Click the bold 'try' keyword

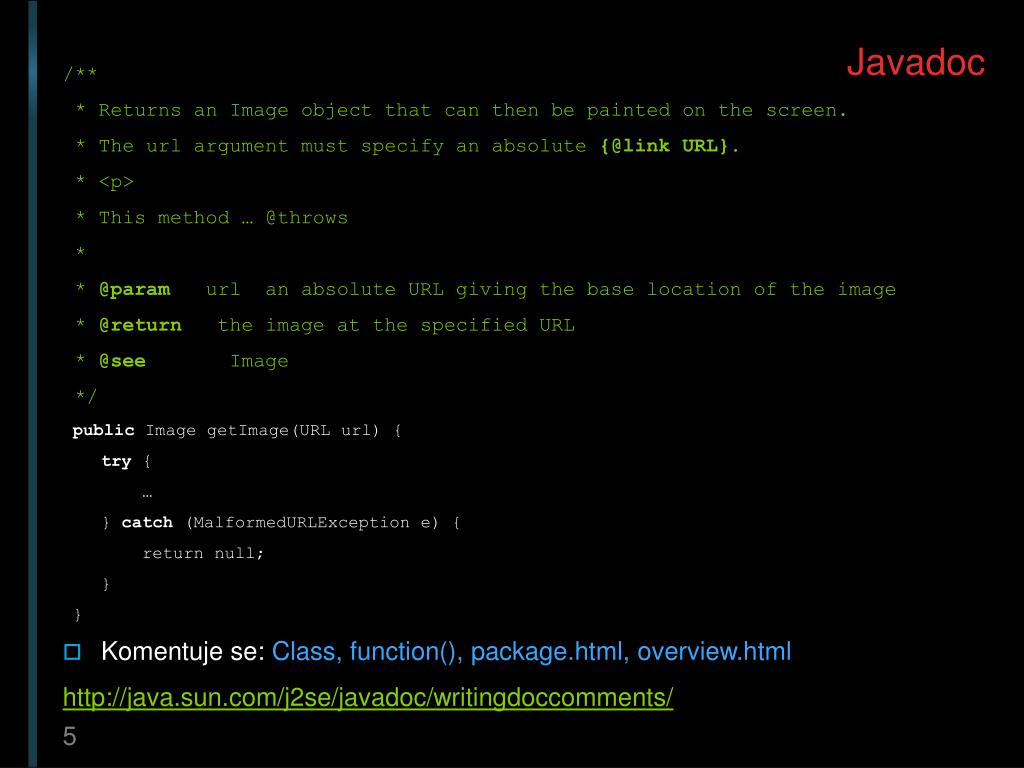[x=116, y=462]
